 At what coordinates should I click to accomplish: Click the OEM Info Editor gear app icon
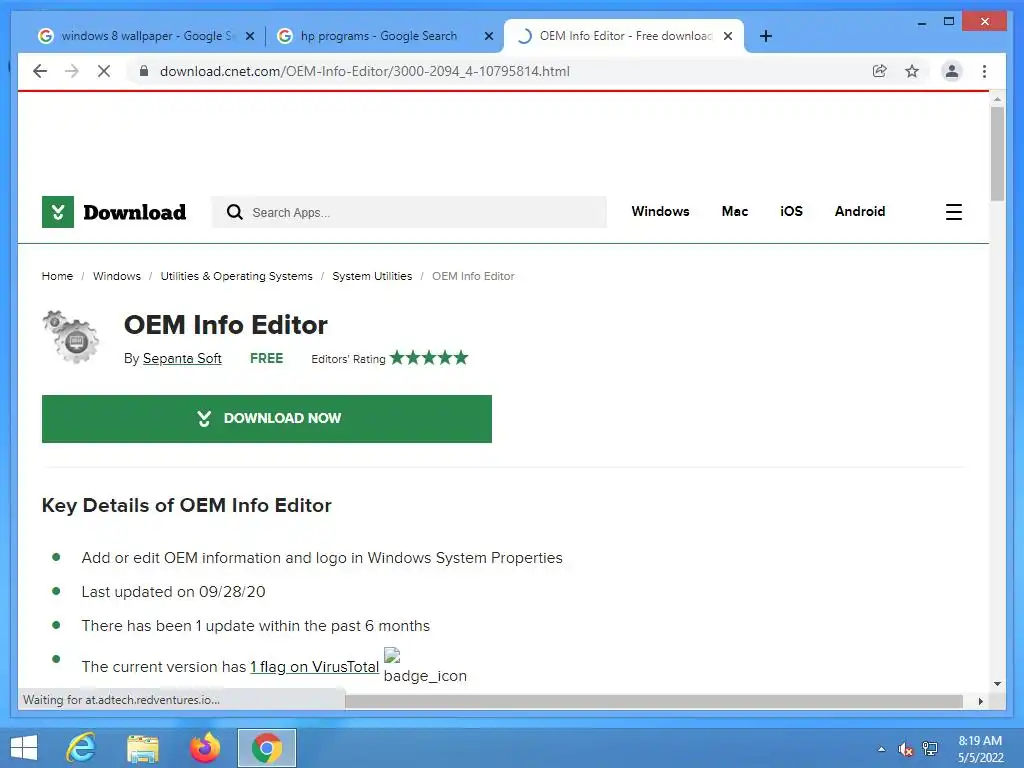tap(71, 336)
